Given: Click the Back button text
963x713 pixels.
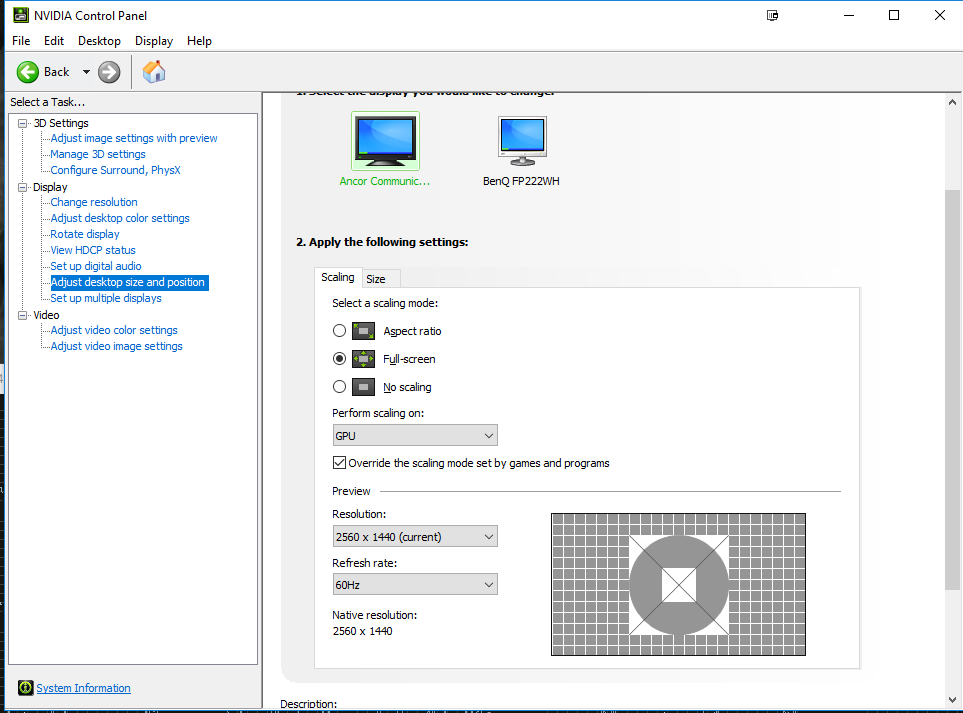Looking at the screenshot, I should tap(57, 72).
